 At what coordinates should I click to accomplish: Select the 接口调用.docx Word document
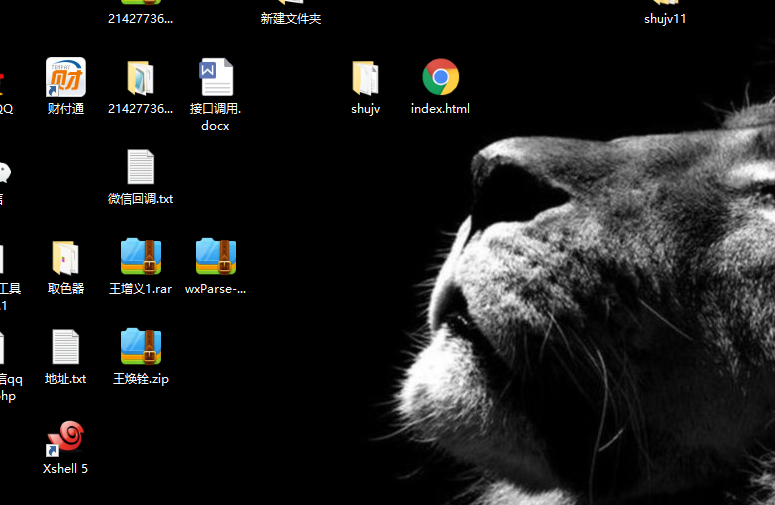[x=215, y=78]
